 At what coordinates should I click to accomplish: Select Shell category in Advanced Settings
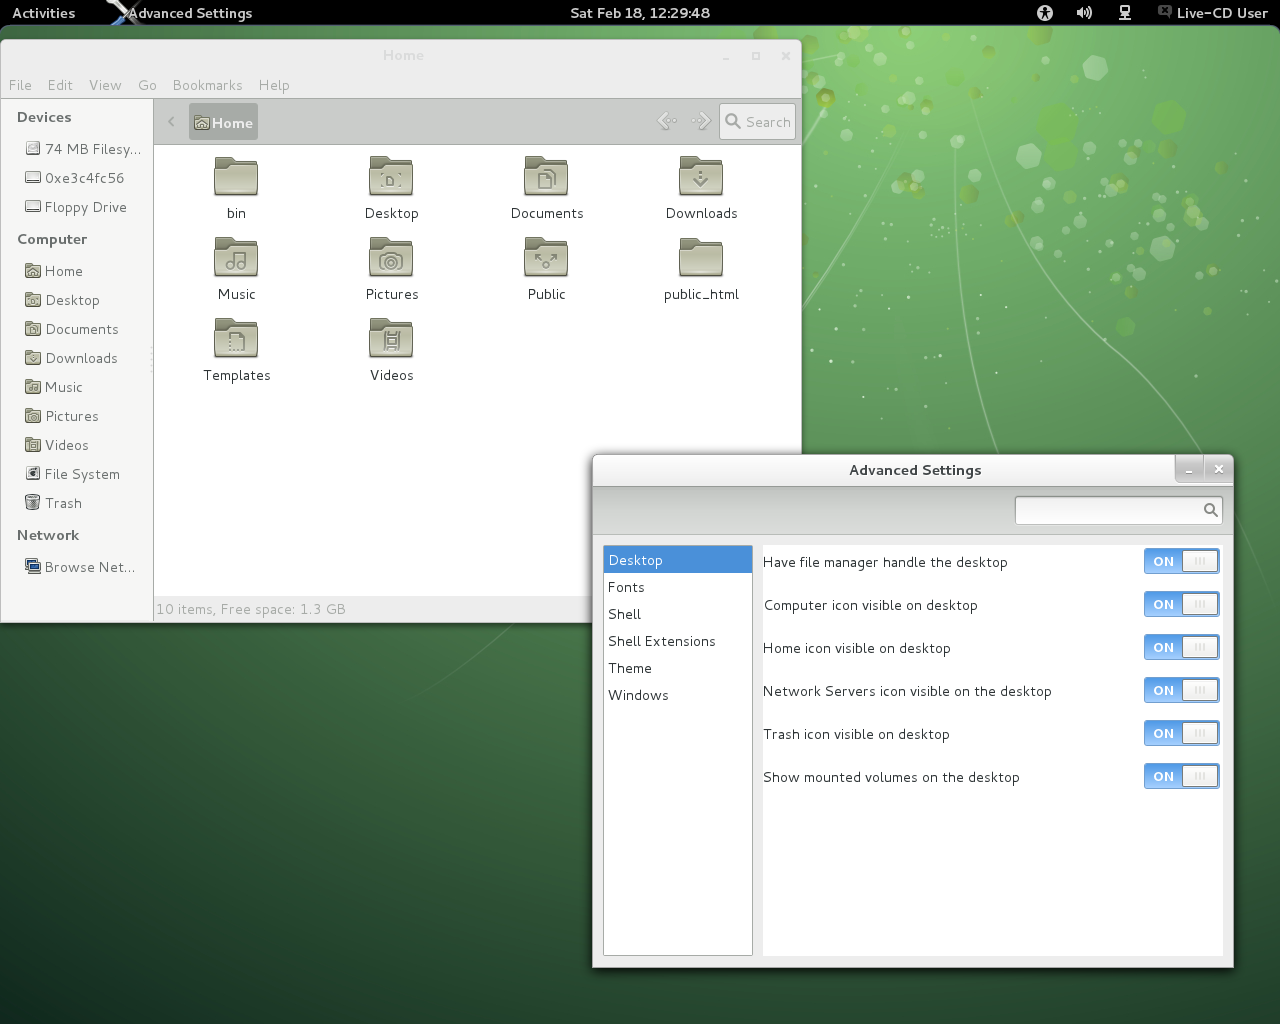tap(678, 614)
